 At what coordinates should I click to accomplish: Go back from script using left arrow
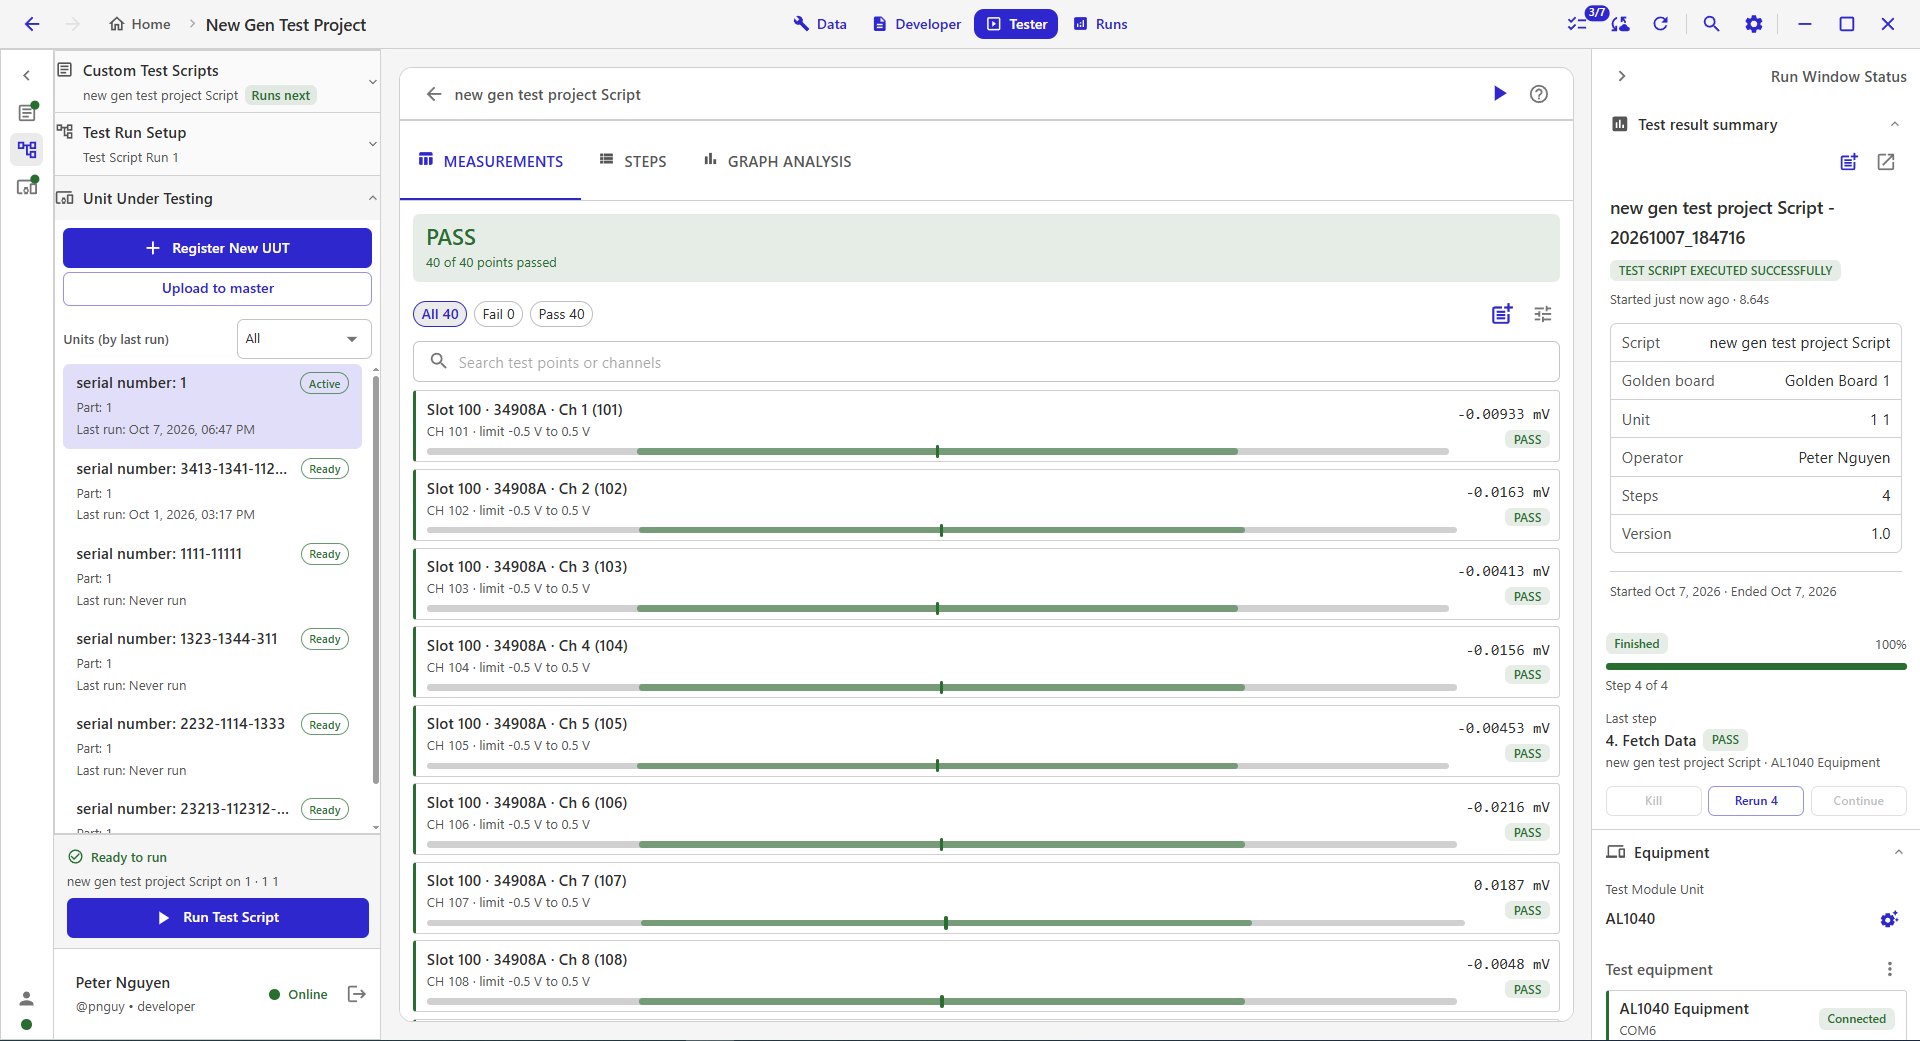tap(434, 94)
